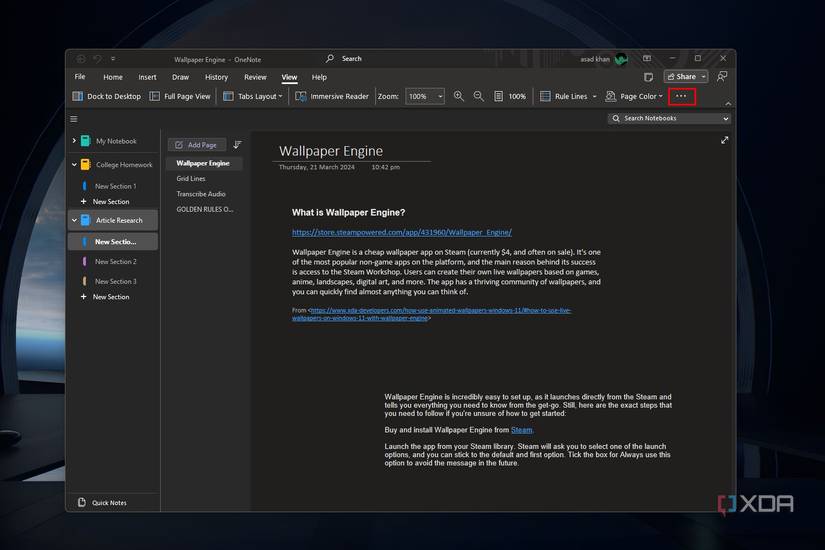The width and height of the screenshot is (825, 550).
Task: Click the Dock to Desktop button
Action: [x=106, y=97]
